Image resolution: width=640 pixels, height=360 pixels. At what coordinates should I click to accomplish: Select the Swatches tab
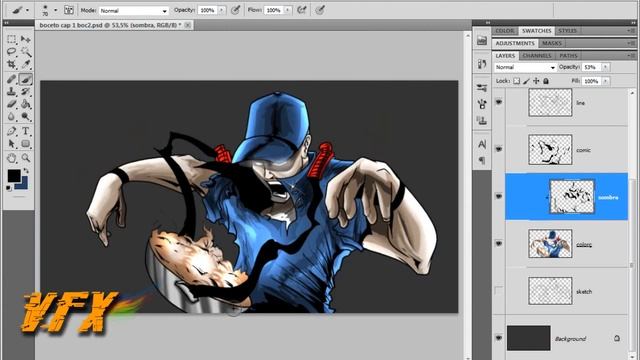536,31
